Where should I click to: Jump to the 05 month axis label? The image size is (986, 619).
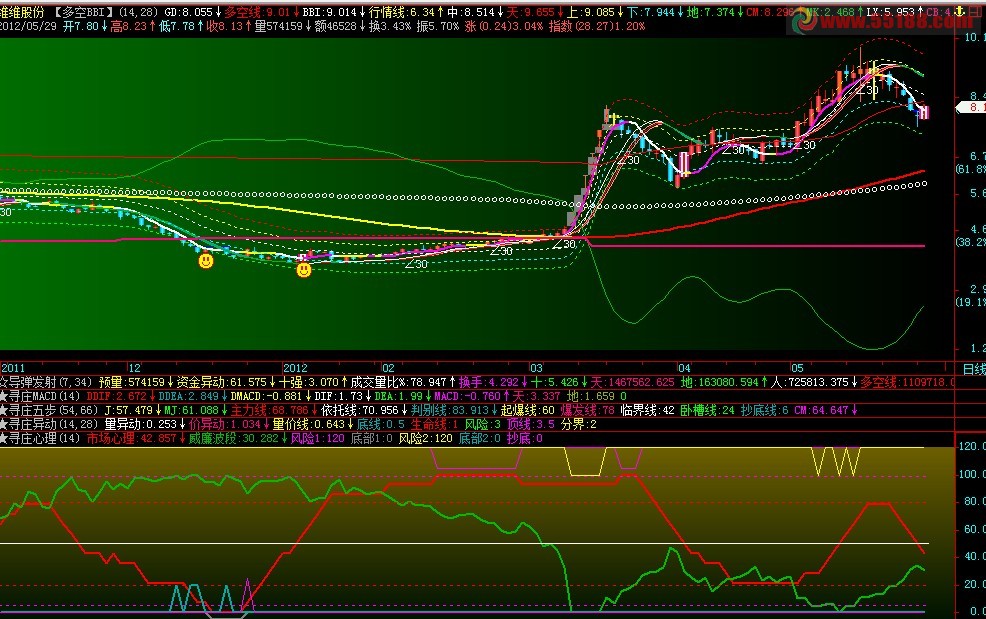coord(797,368)
